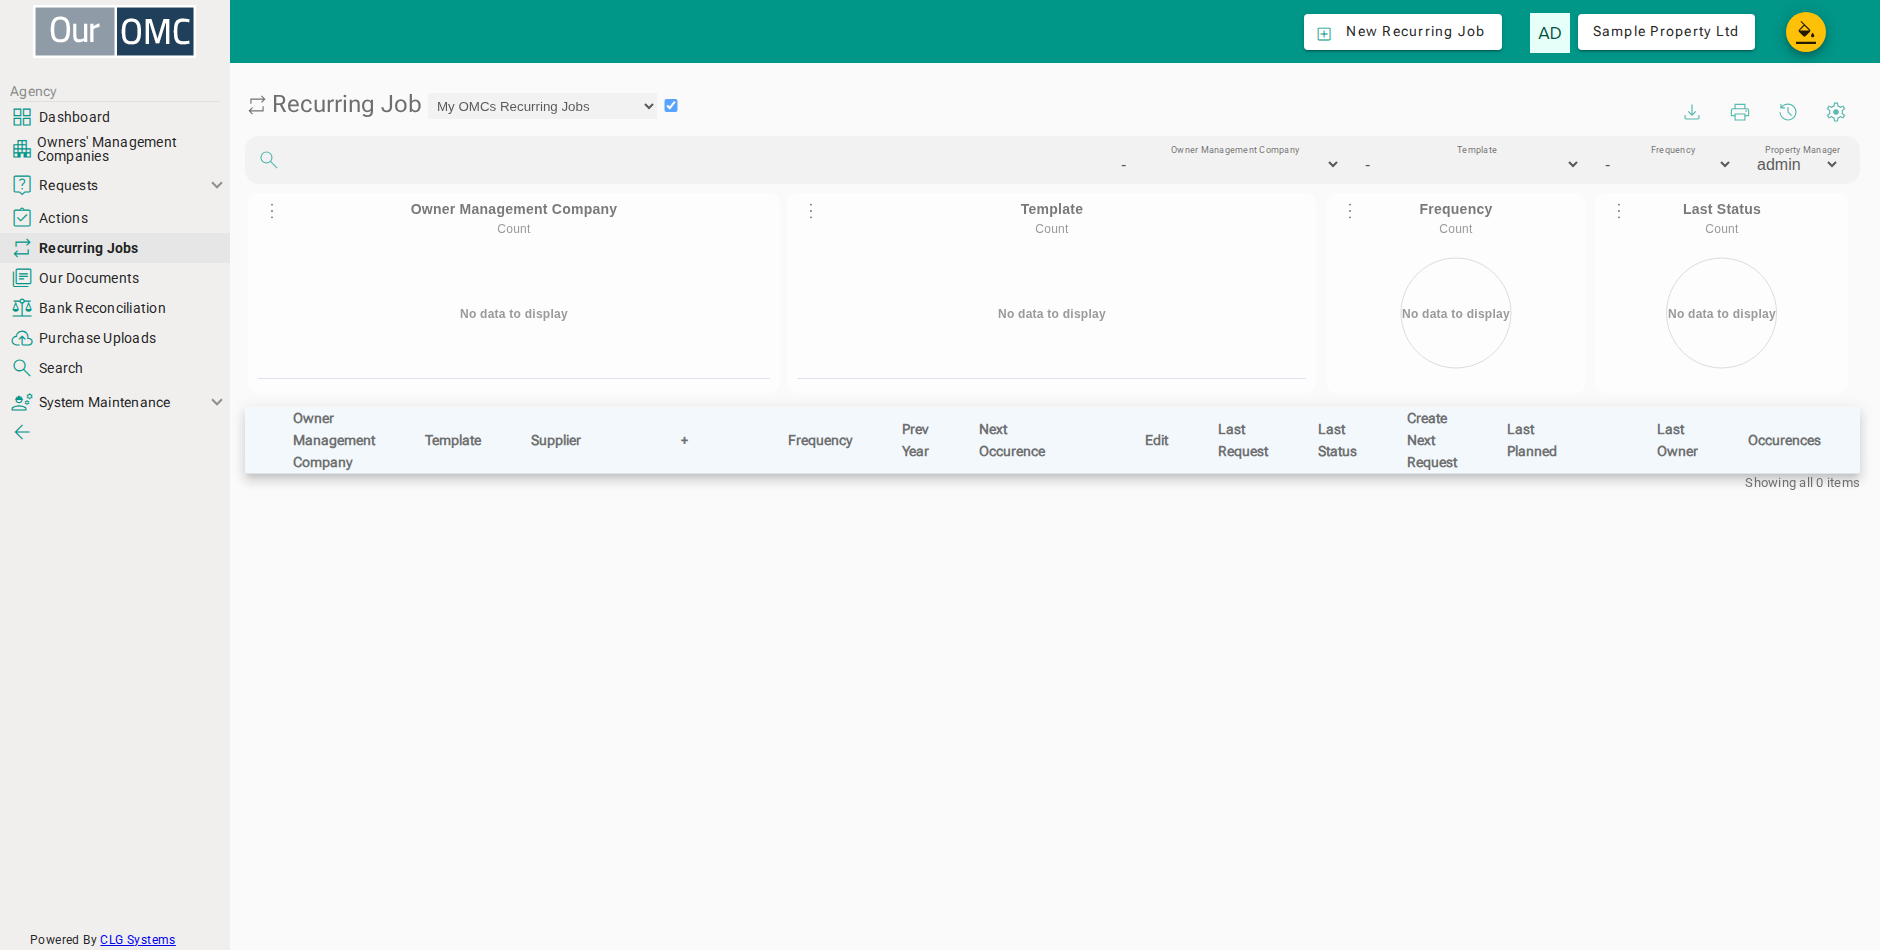This screenshot has height=950, width=1880.
Task: Click the Recurring Job page title
Action: pos(346,104)
